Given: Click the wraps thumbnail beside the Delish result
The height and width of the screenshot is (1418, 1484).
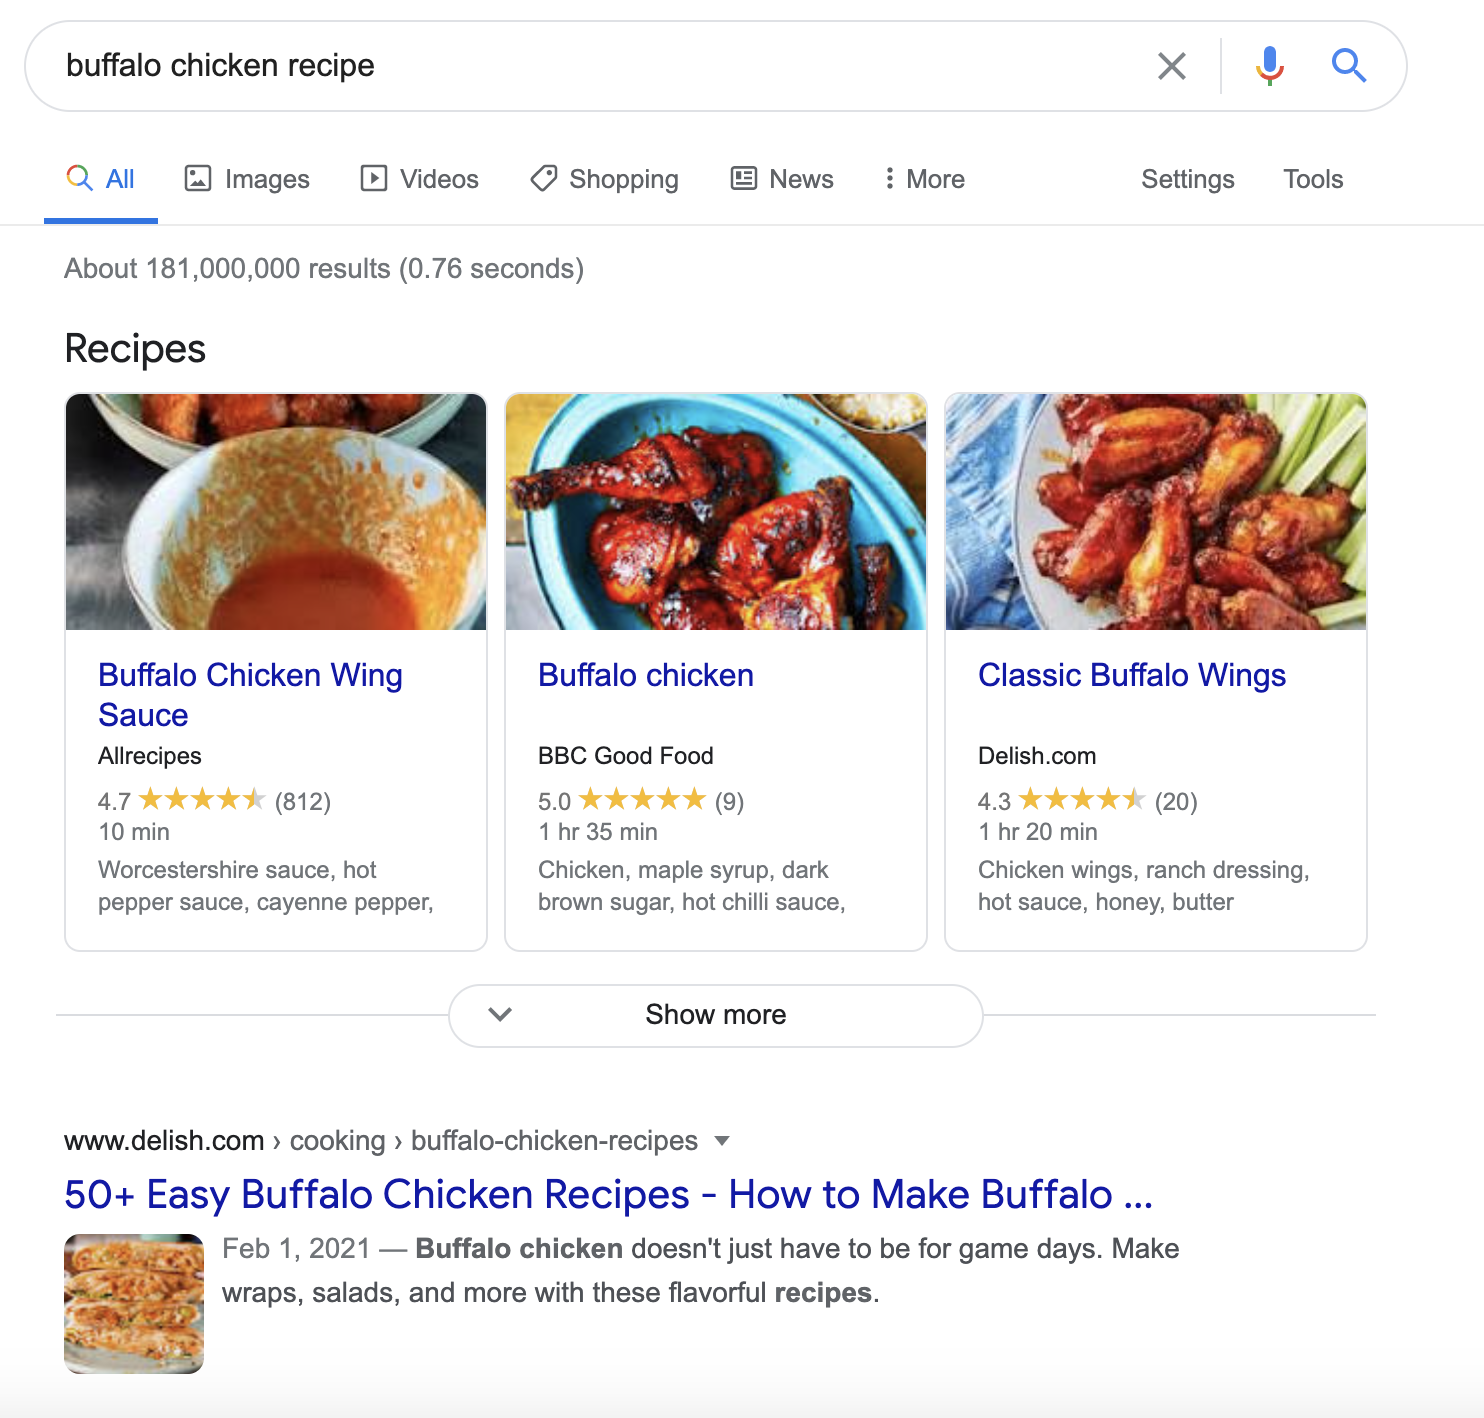Looking at the screenshot, I should [x=134, y=1304].
